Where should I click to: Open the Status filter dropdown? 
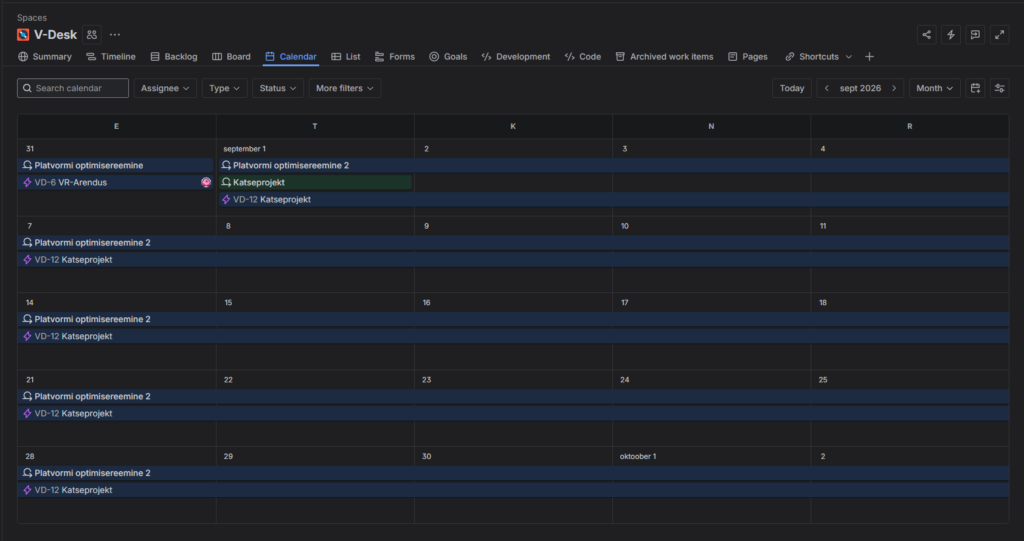(x=277, y=88)
